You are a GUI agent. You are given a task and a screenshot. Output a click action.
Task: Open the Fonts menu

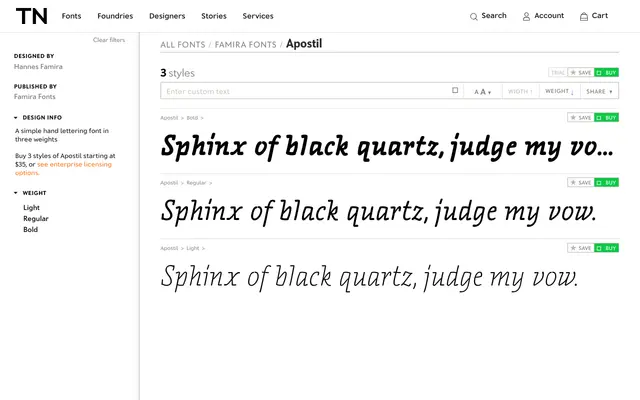coord(71,16)
